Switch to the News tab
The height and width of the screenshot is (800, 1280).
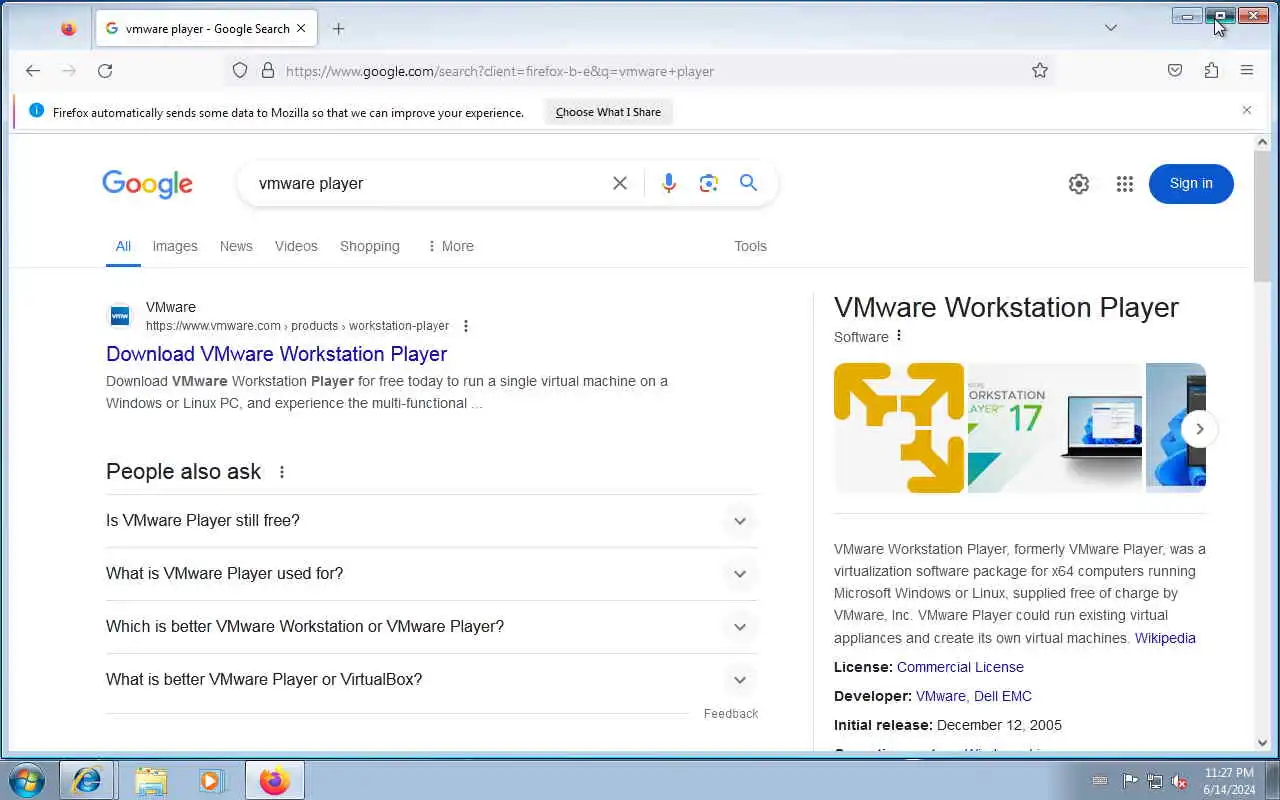pos(236,246)
